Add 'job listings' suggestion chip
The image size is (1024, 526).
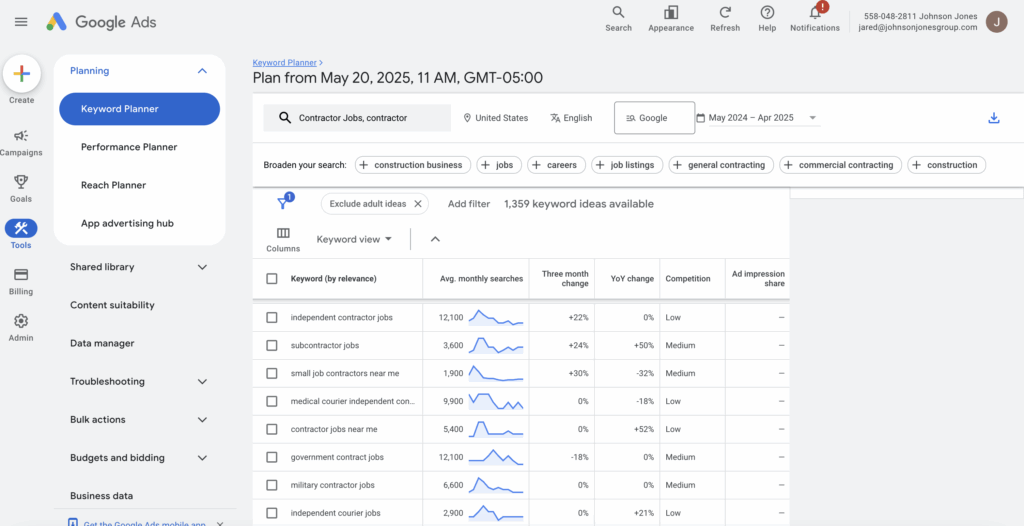(628, 165)
